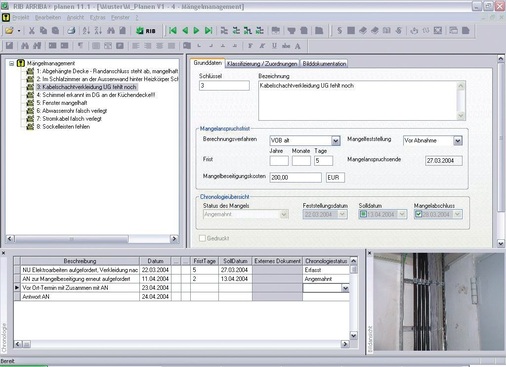Click the Datum column header in chronology table
This screenshot has height=367, width=506.
coord(155,261)
